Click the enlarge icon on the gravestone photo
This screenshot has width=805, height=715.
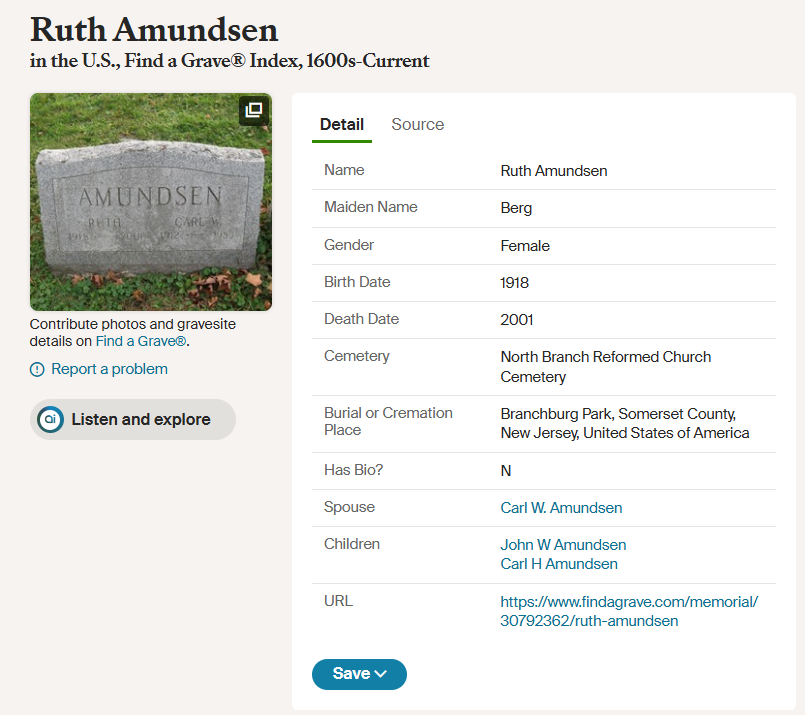click(253, 111)
